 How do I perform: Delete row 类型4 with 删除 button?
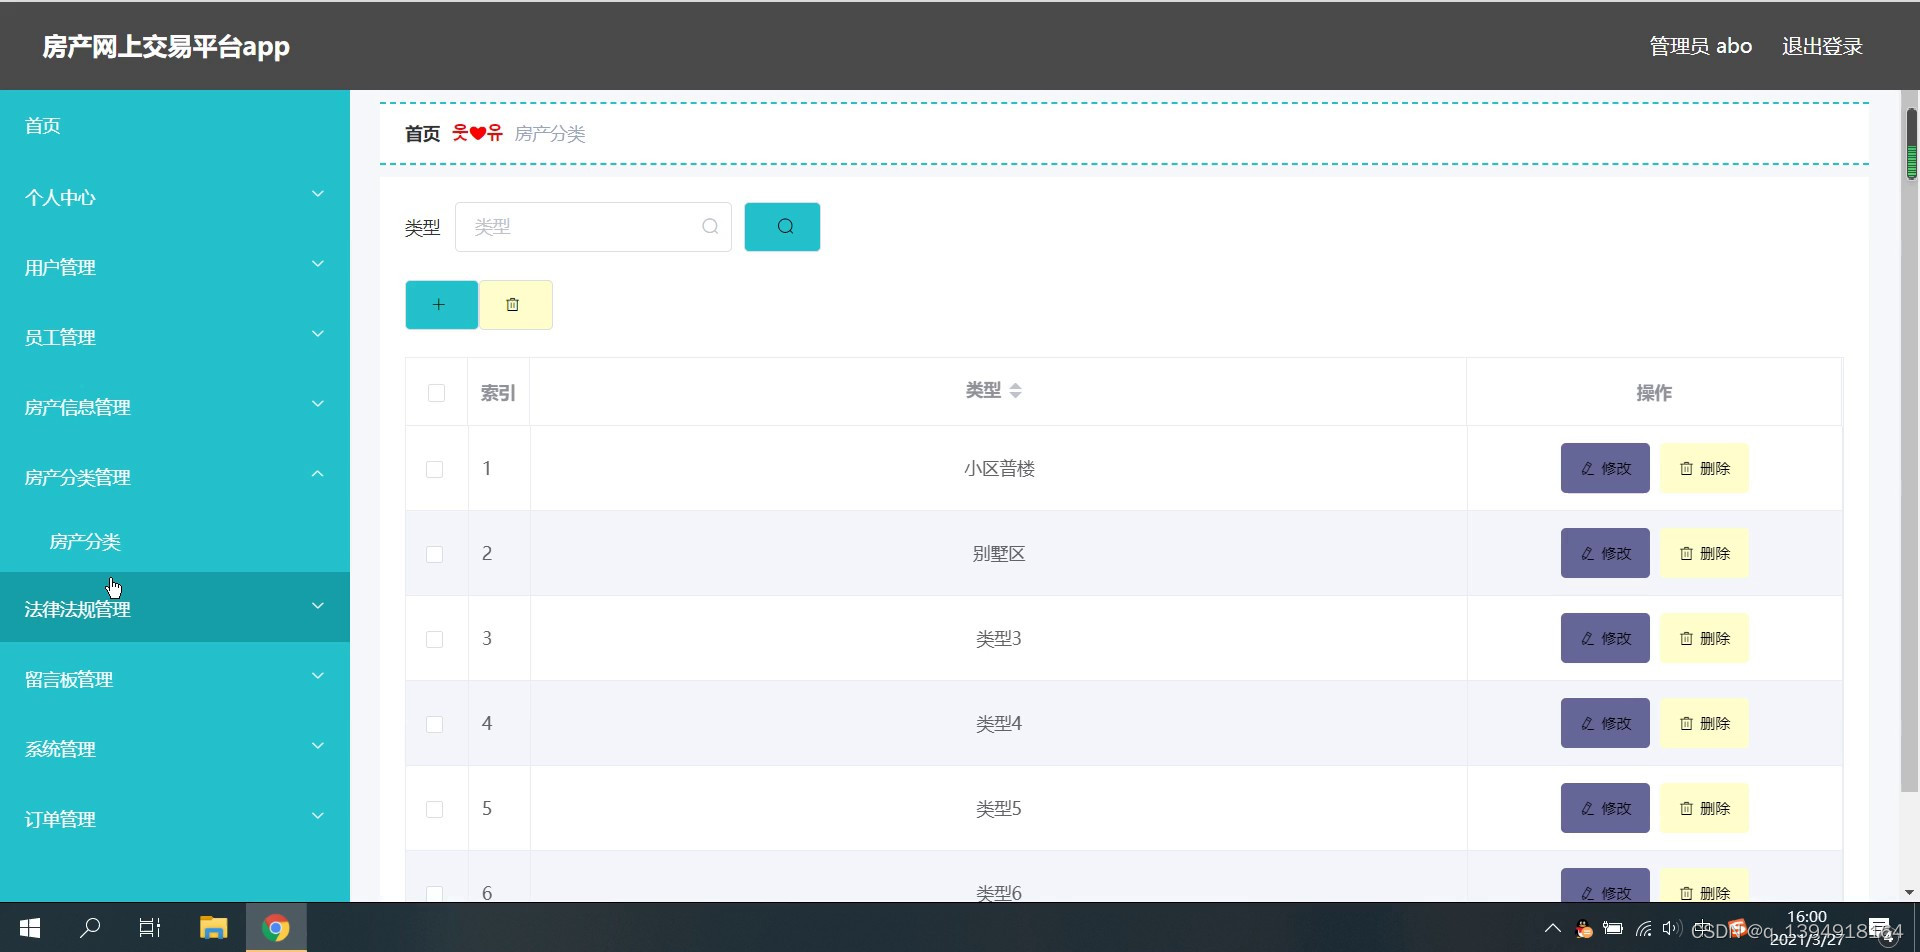[x=1705, y=723]
